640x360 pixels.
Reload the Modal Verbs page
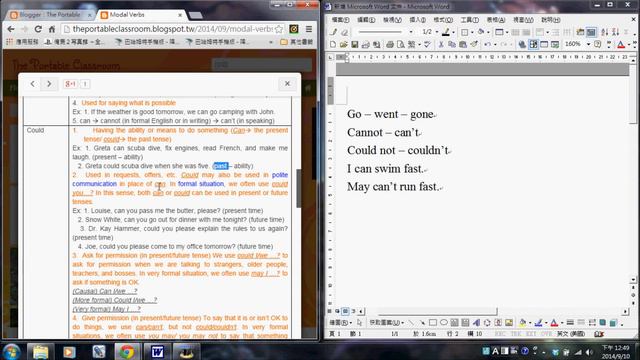coord(38,29)
